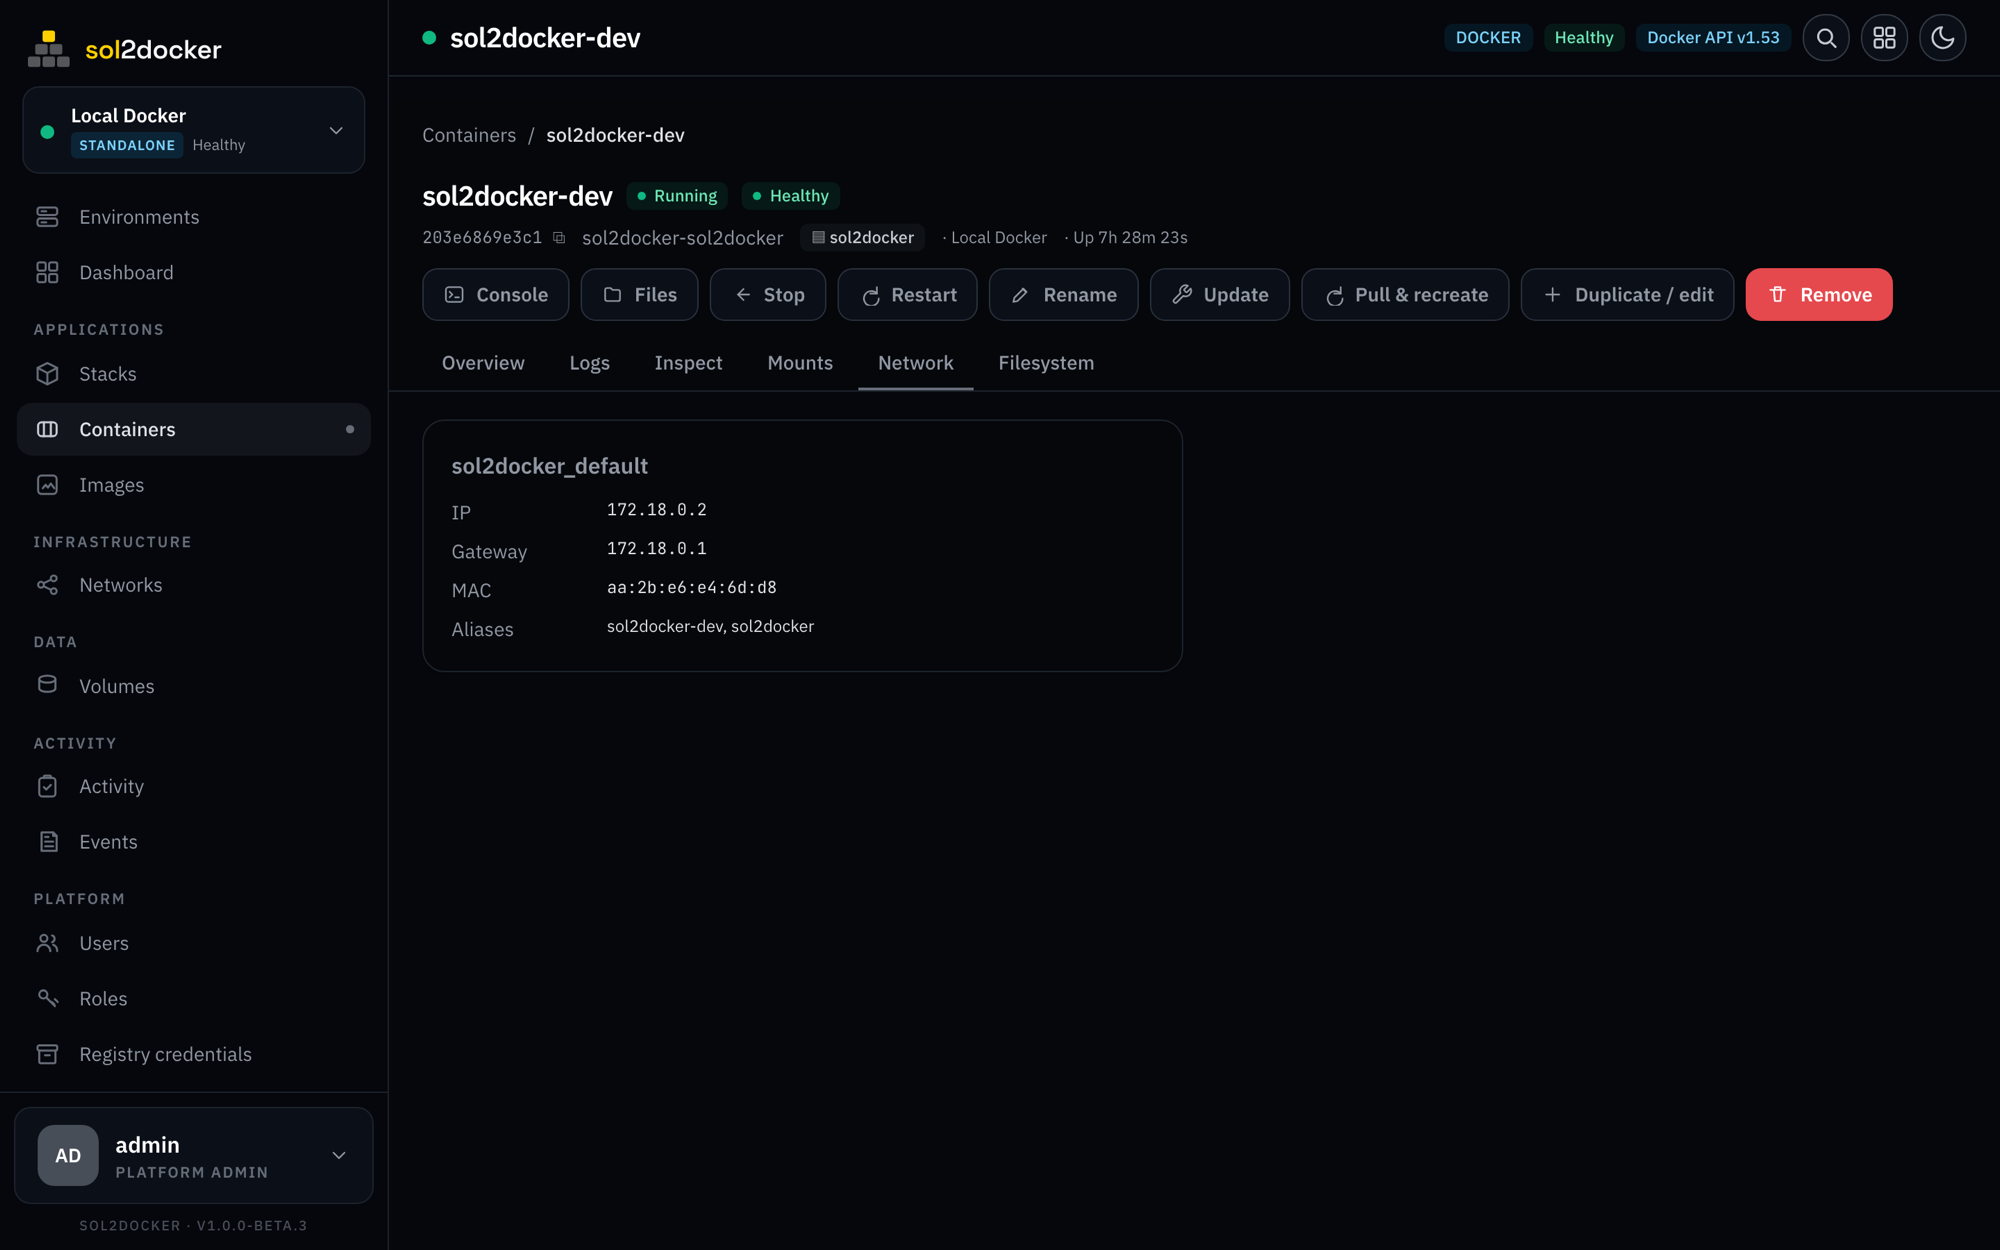Click the Events document icon
The width and height of the screenshot is (2000, 1250).
(47, 842)
